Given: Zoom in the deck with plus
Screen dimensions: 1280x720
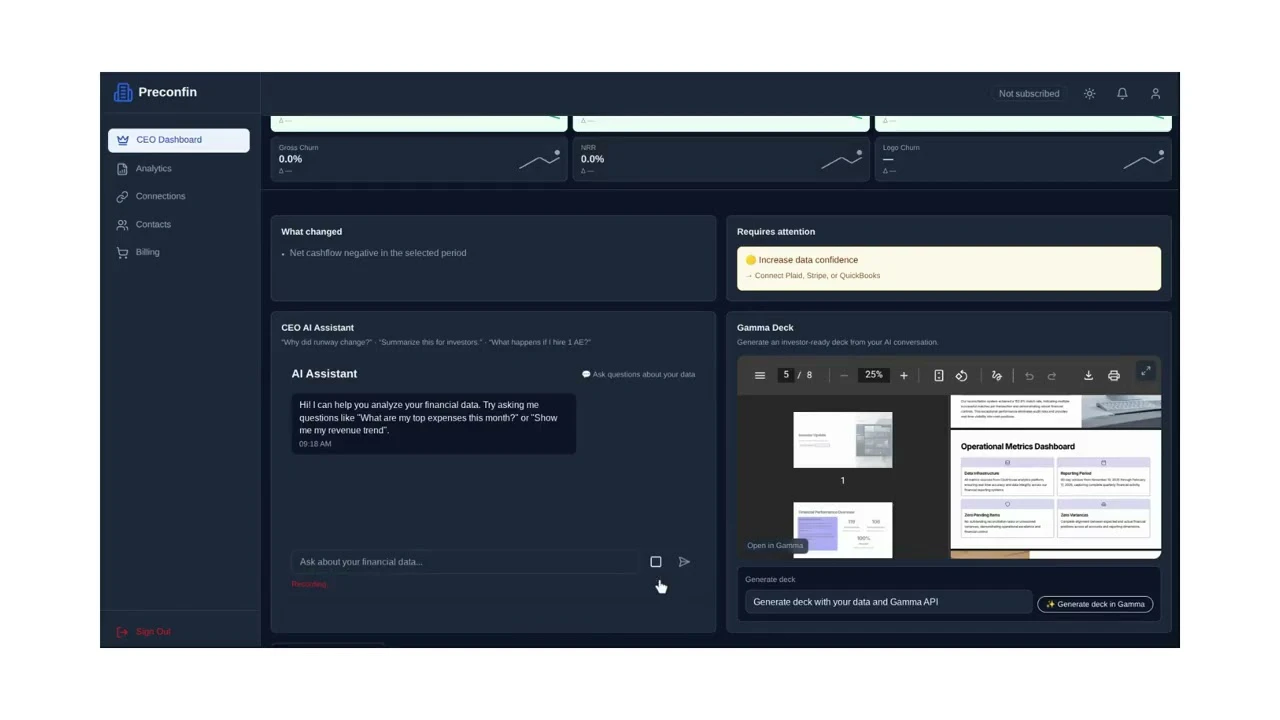Looking at the screenshot, I should (x=904, y=375).
